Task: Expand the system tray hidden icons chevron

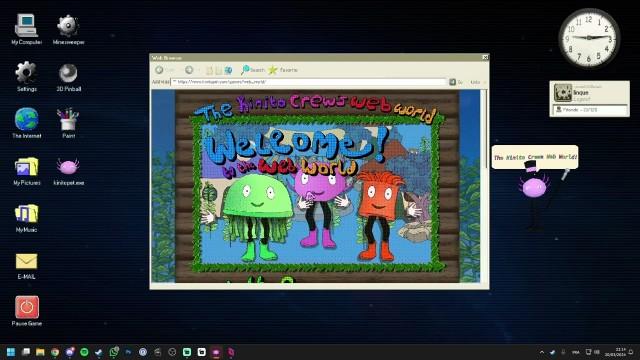Action: [542, 352]
